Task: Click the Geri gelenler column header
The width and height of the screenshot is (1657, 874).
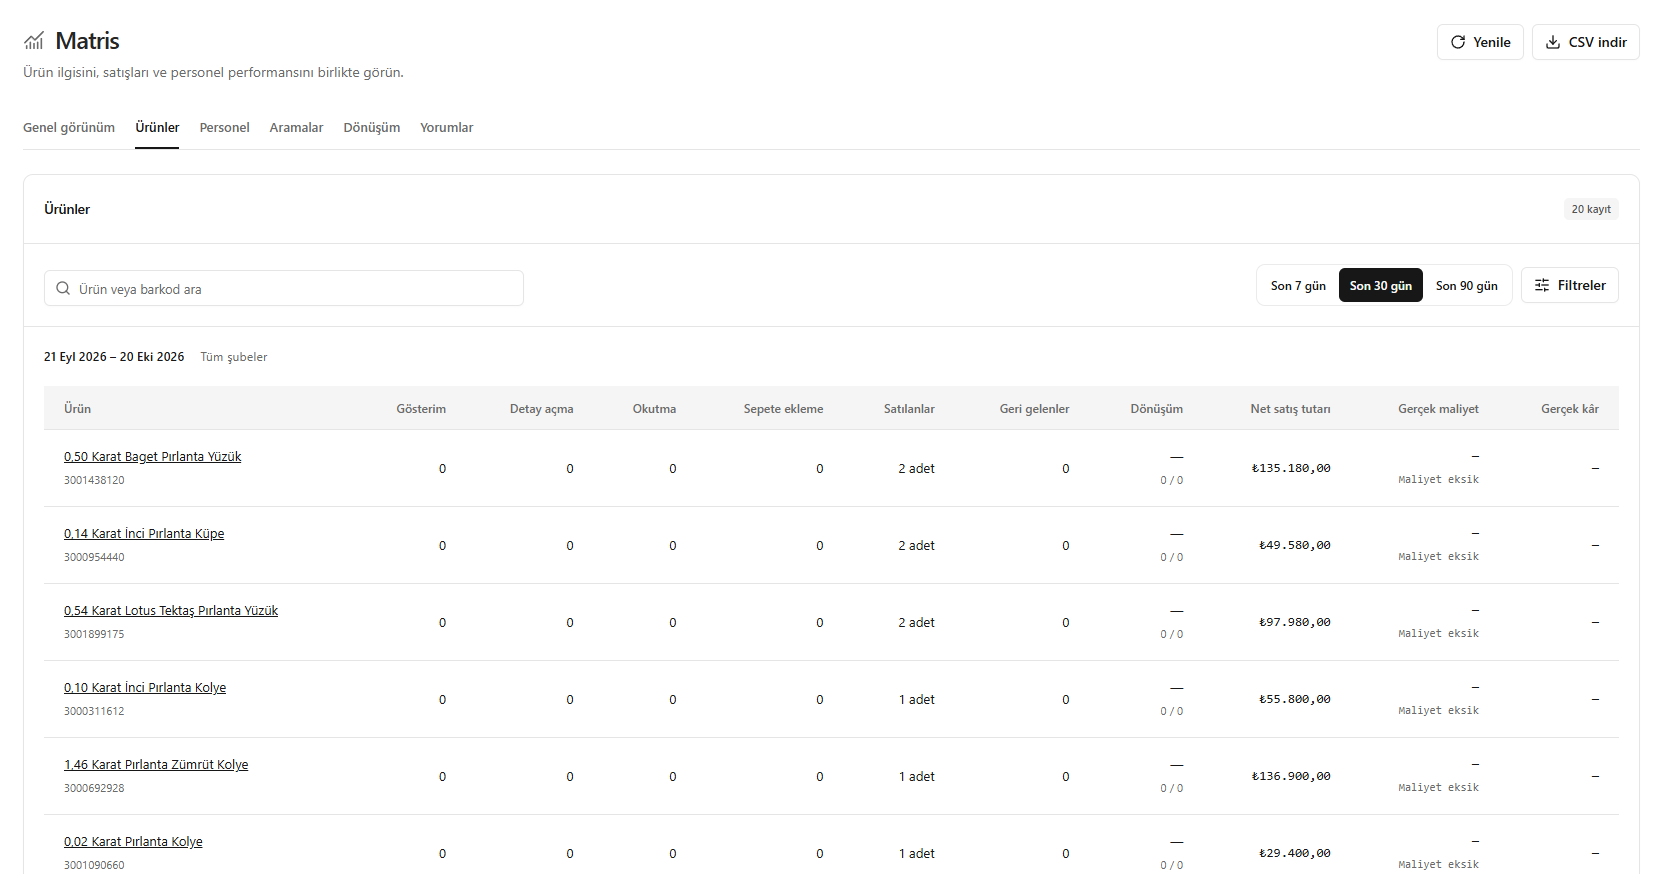Action: (x=1034, y=408)
